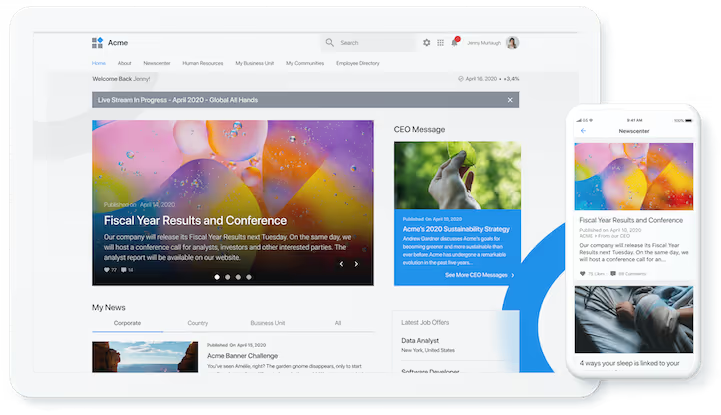Open the Human Resources menu
The height and width of the screenshot is (415, 721).
point(203,63)
